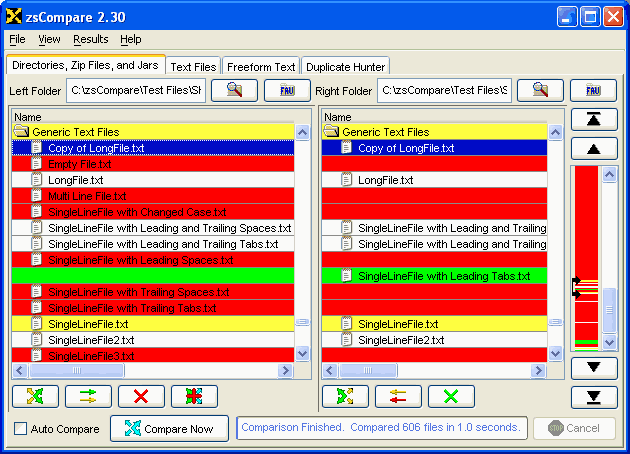Click the right folder FAV favorites button

pyautogui.click(x=593, y=90)
